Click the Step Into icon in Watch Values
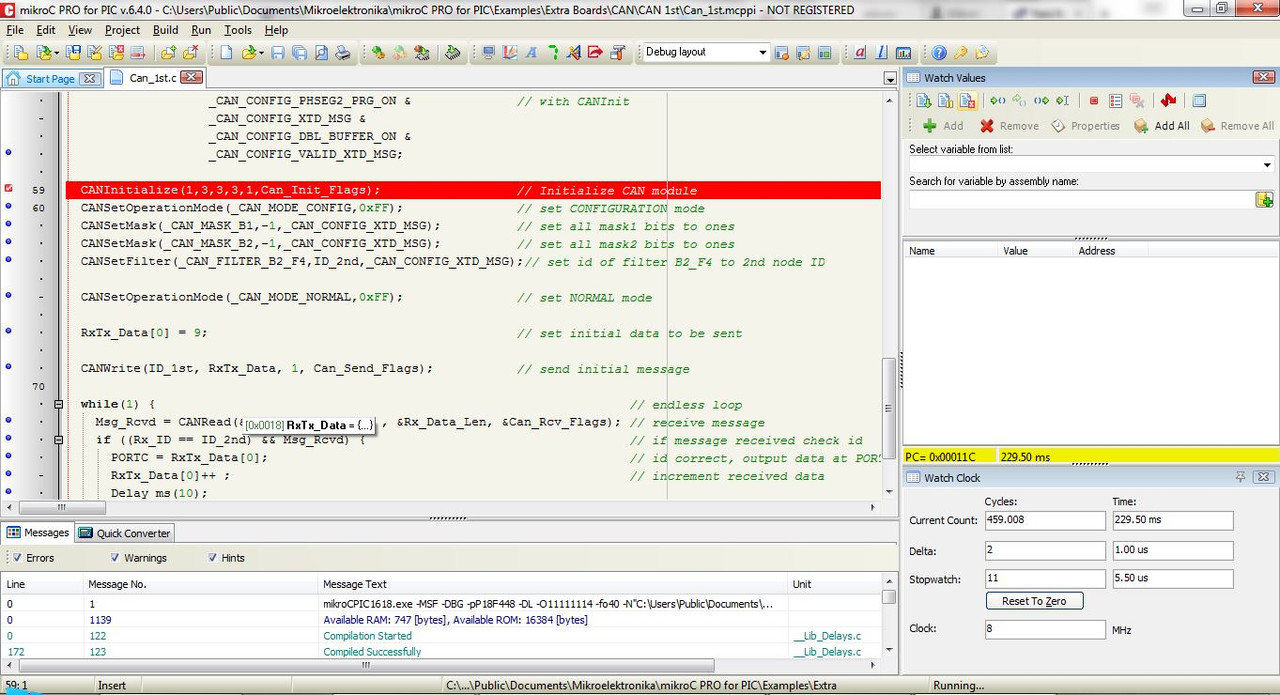The height and width of the screenshot is (695, 1280). (997, 100)
